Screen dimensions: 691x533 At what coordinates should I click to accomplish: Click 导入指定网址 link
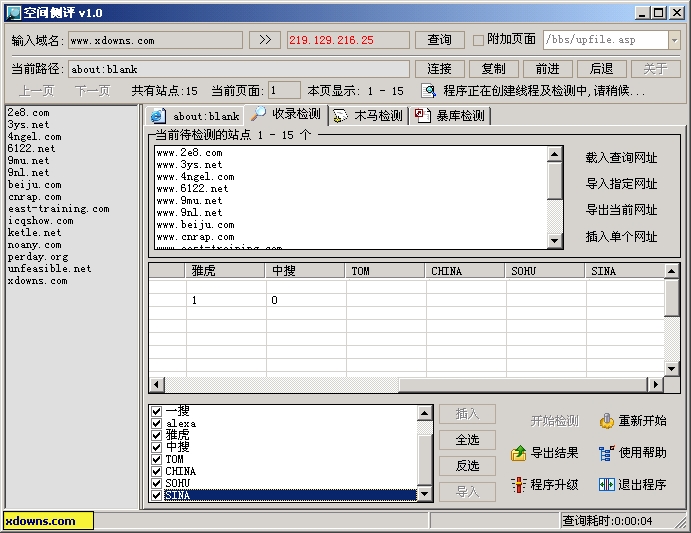pyautogui.click(x=621, y=184)
